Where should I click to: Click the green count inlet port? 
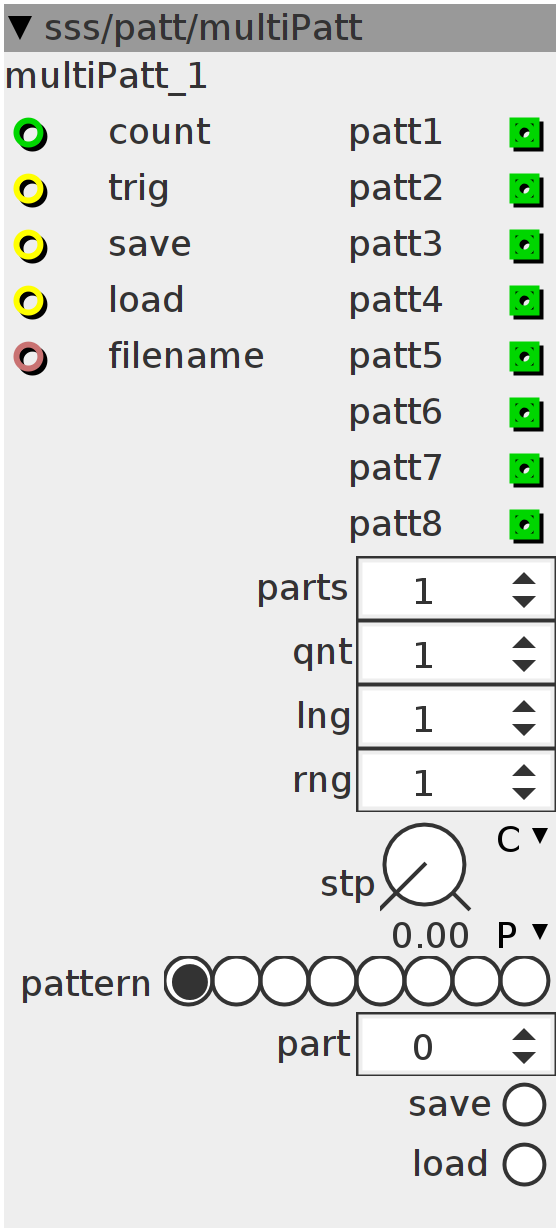pos(30,133)
